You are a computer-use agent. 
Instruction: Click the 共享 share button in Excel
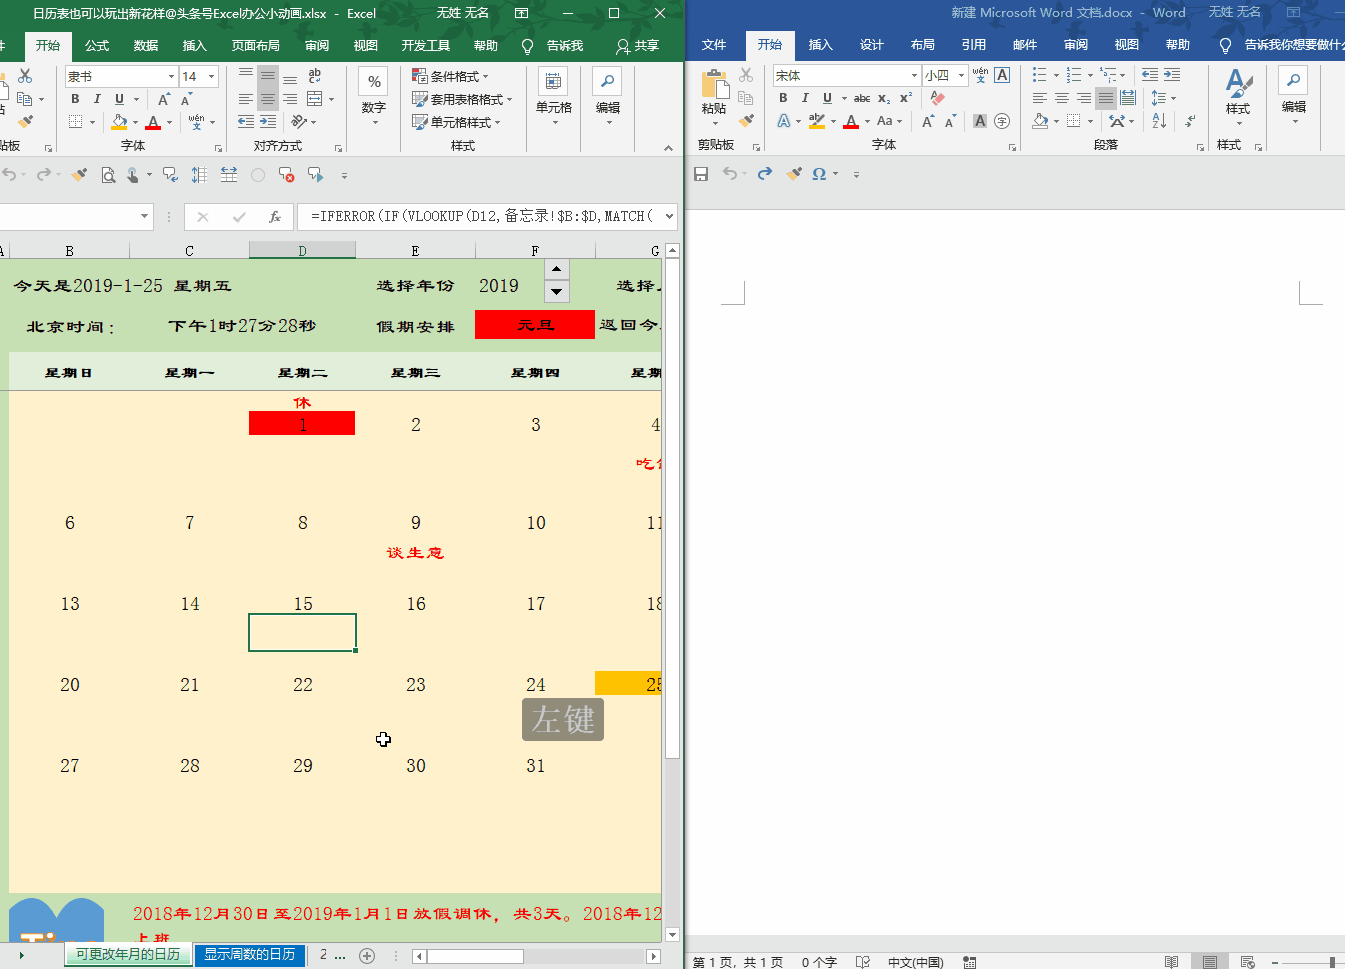coord(637,46)
